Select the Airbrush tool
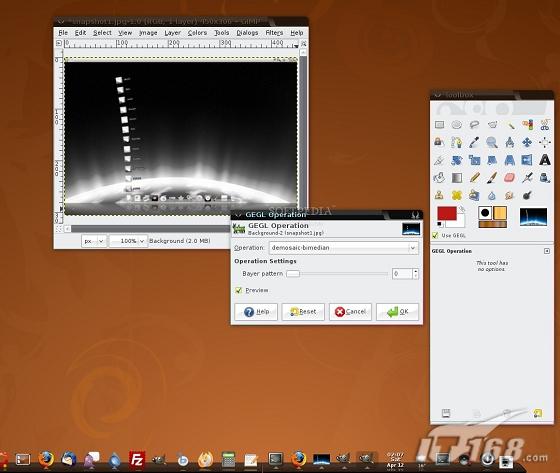560x473 pixels. pyautogui.click(x=527, y=178)
